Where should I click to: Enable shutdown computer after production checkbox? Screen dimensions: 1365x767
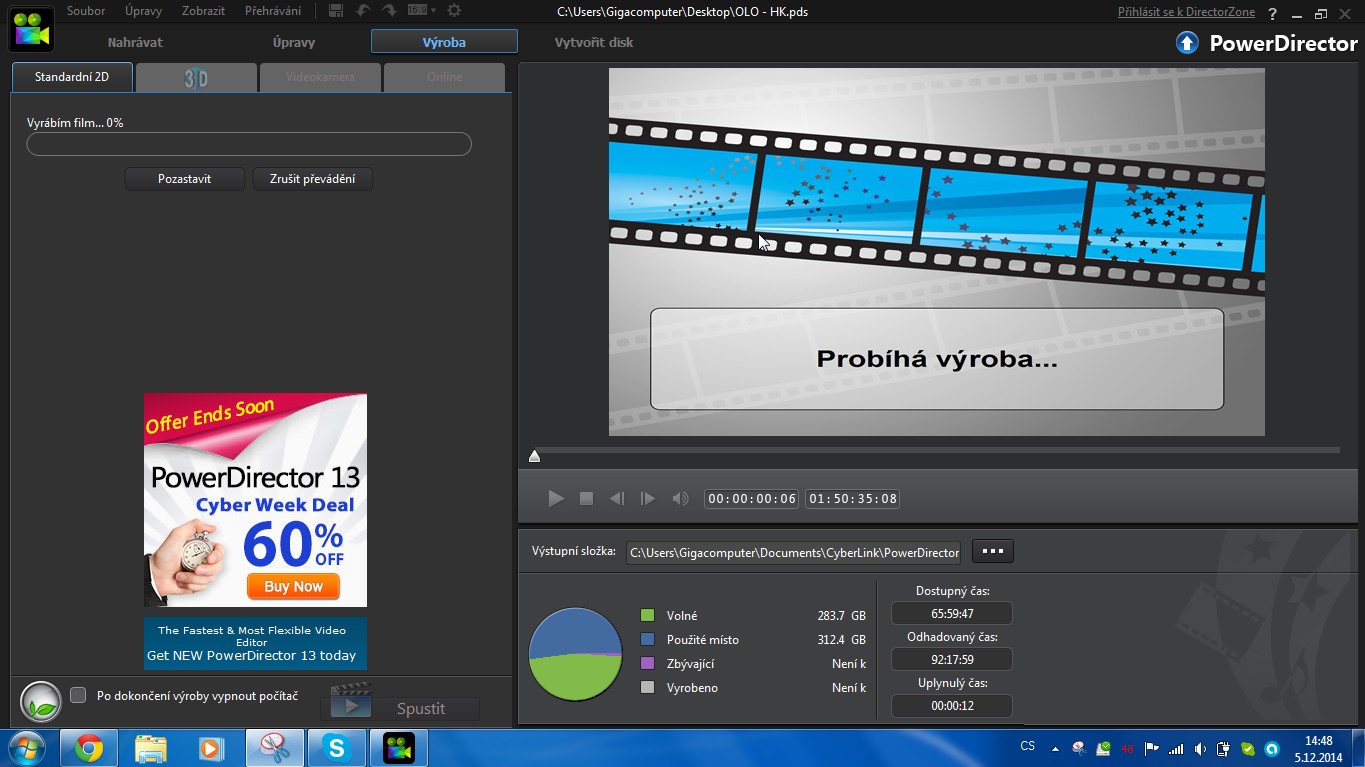point(78,695)
